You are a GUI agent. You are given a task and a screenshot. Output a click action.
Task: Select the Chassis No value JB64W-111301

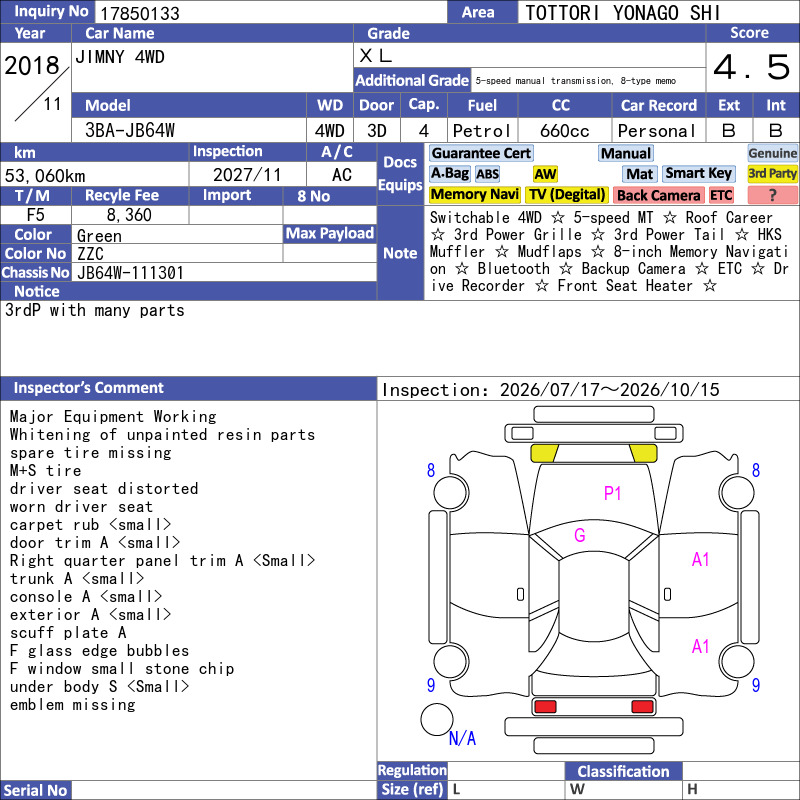[x=130, y=273]
